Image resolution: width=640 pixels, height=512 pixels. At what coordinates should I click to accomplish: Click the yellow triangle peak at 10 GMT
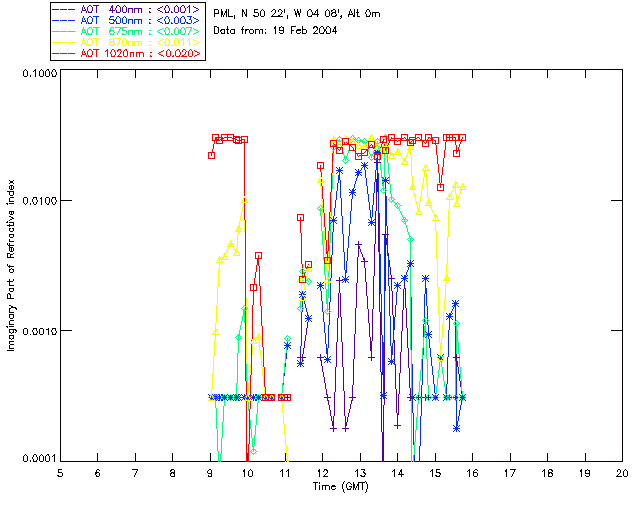click(244, 200)
